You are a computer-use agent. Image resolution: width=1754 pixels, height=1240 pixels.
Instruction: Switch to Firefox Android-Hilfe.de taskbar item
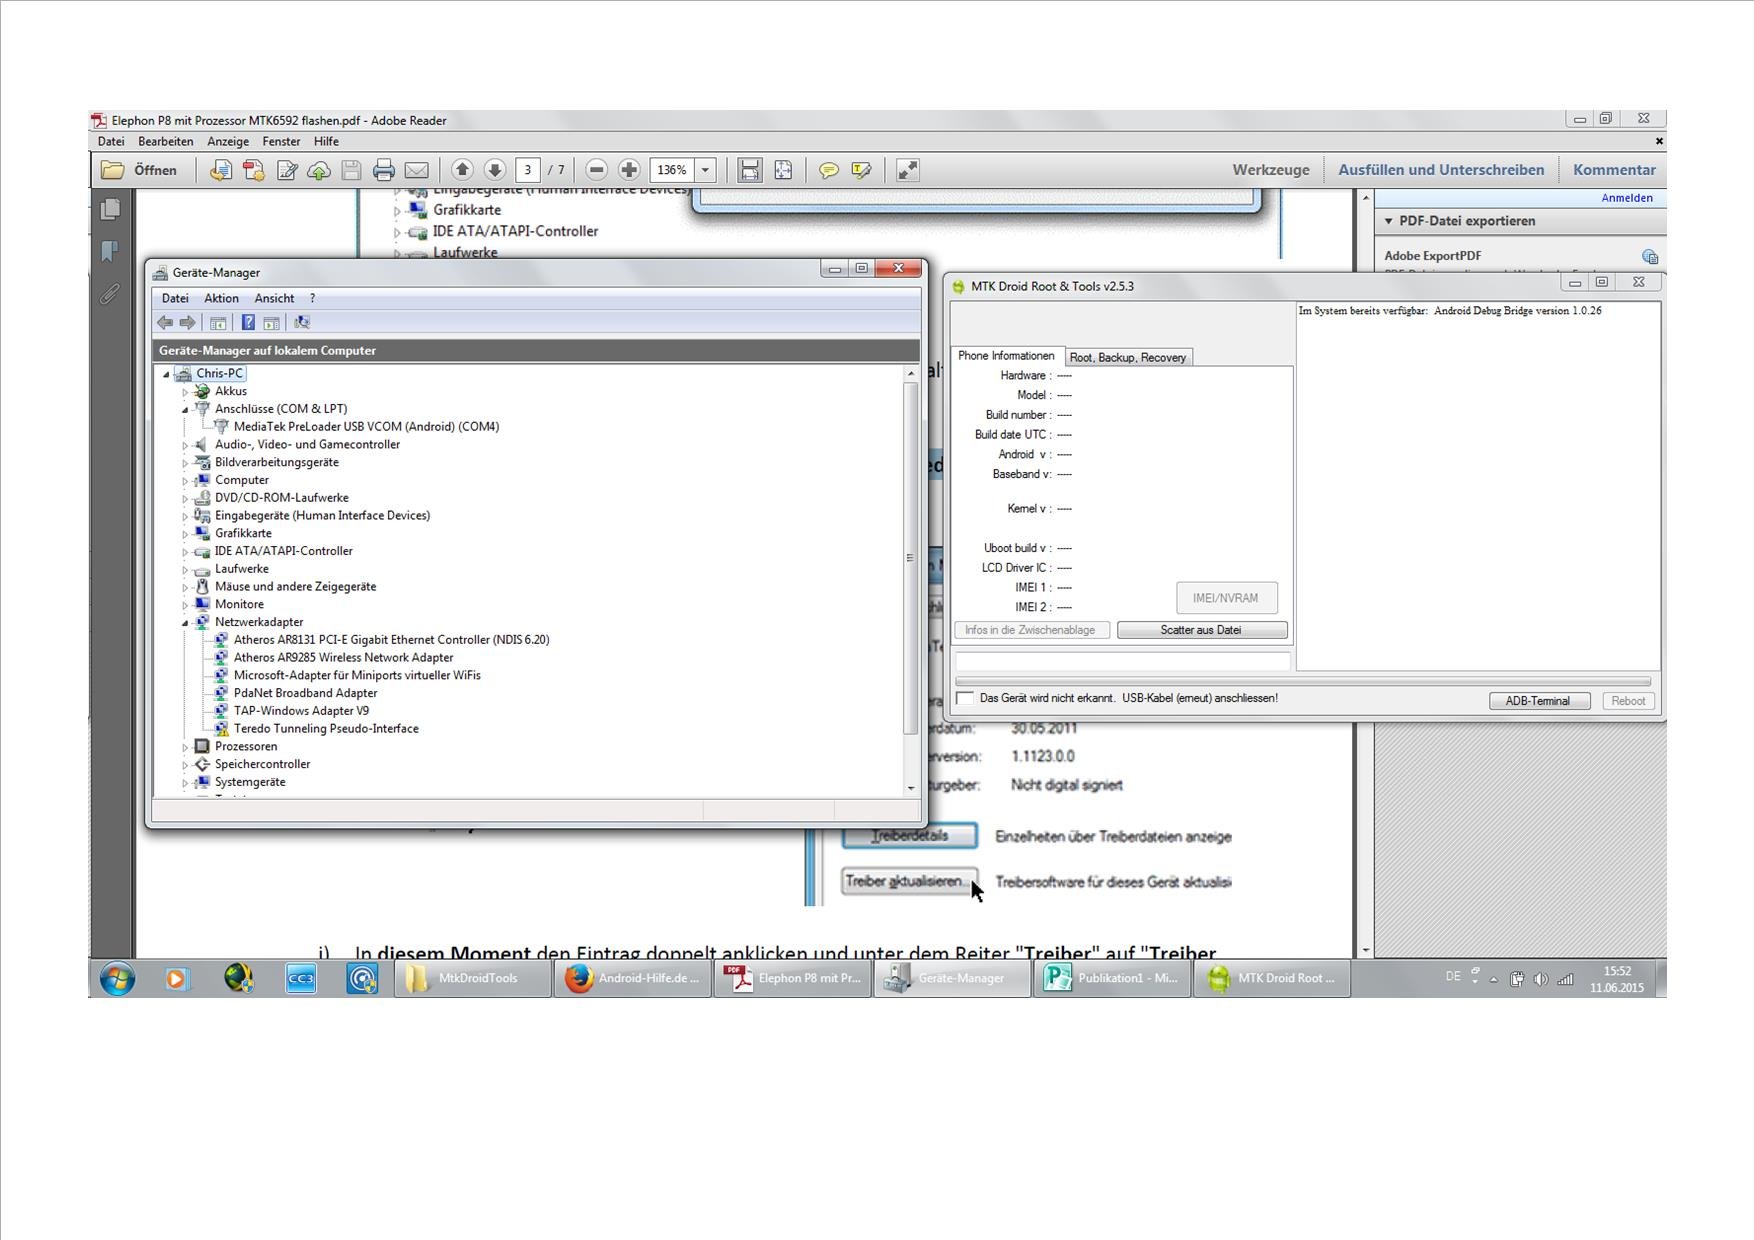pos(633,978)
